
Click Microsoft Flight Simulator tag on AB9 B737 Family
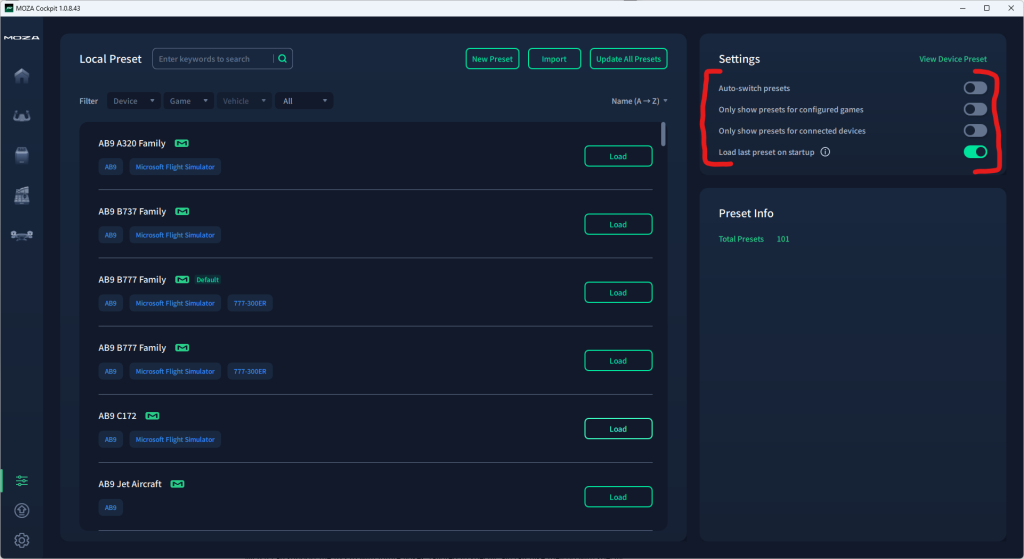(x=175, y=235)
